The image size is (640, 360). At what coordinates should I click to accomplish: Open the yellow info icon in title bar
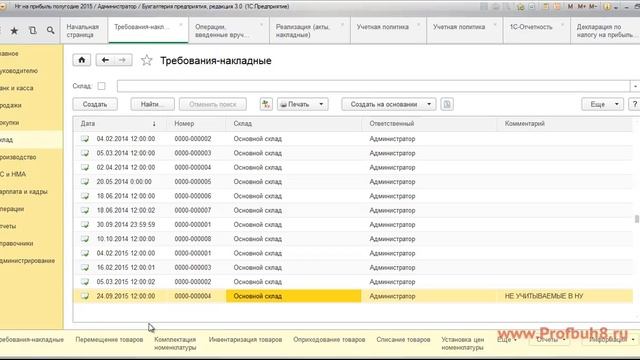click(607, 7)
